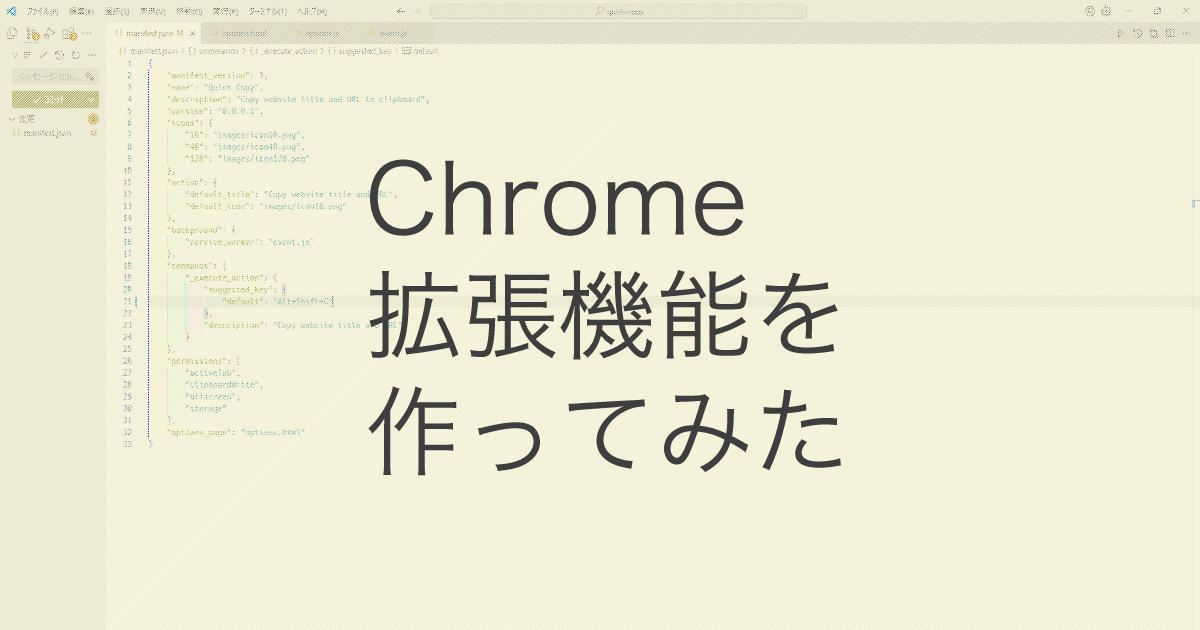
Task: Click the settings gear icon in title bar
Action: pyautogui.click(x=1106, y=11)
